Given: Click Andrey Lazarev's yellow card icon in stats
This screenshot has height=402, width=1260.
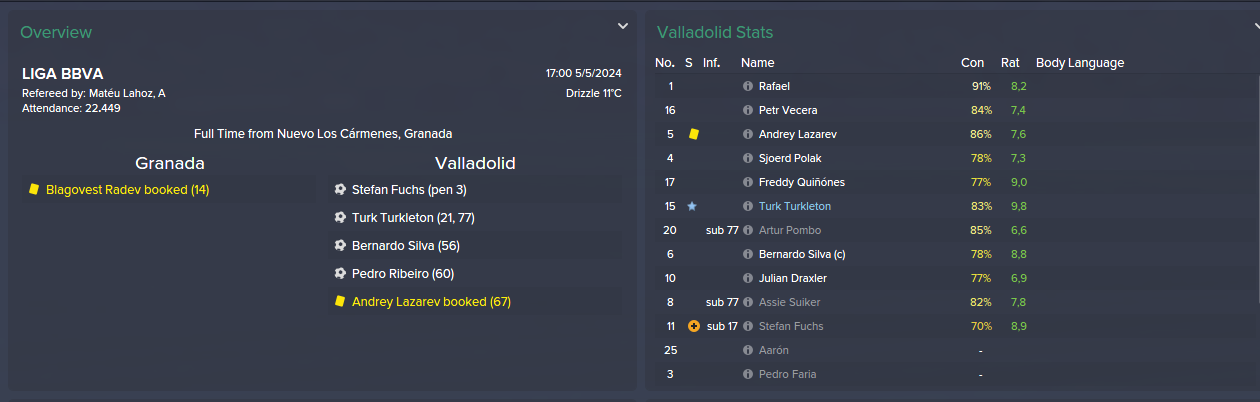Looking at the screenshot, I should 693,134.
